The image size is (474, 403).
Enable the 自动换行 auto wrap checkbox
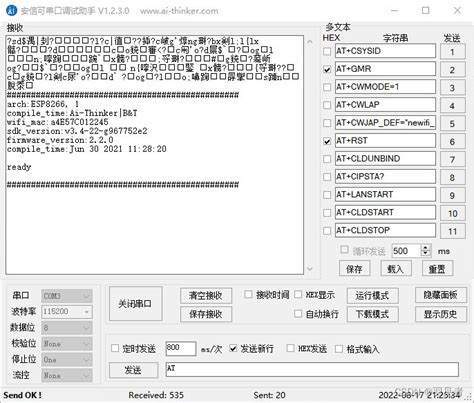point(298,314)
